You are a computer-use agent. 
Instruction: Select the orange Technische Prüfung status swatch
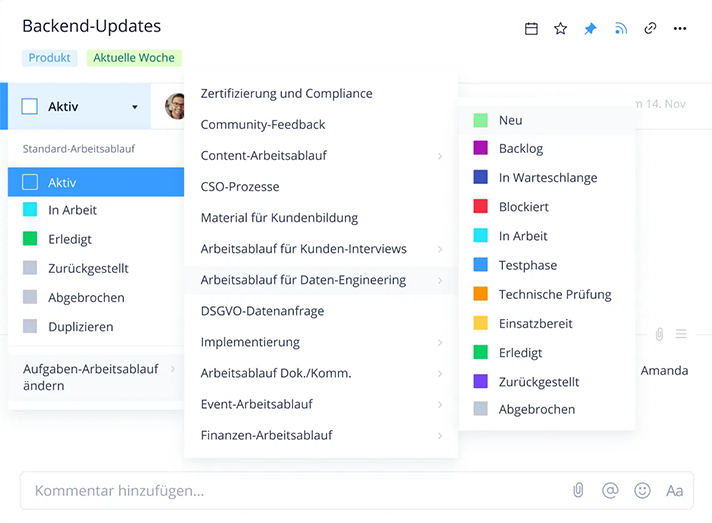(480, 294)
